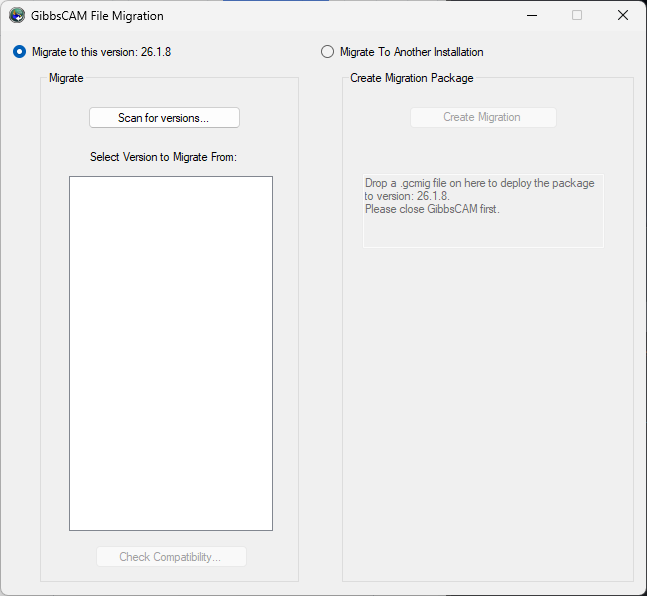Image resolution: width=647 pixels, height=596 pixels.
Task: Click the .gcmig file drop area
Action: click(483, 211)
